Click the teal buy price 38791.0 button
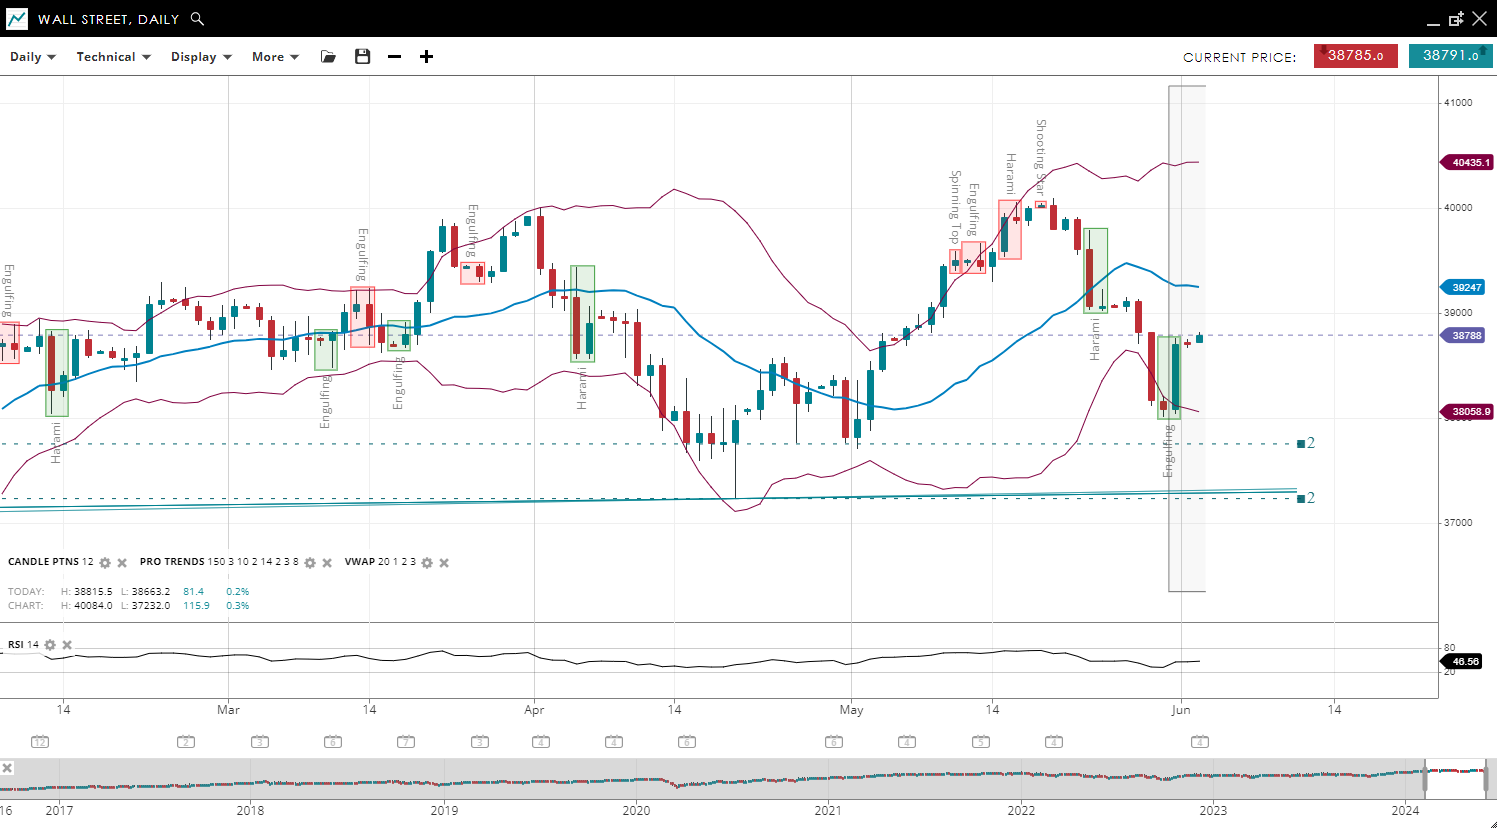1497x829 pixels. tap(1450, 56)
